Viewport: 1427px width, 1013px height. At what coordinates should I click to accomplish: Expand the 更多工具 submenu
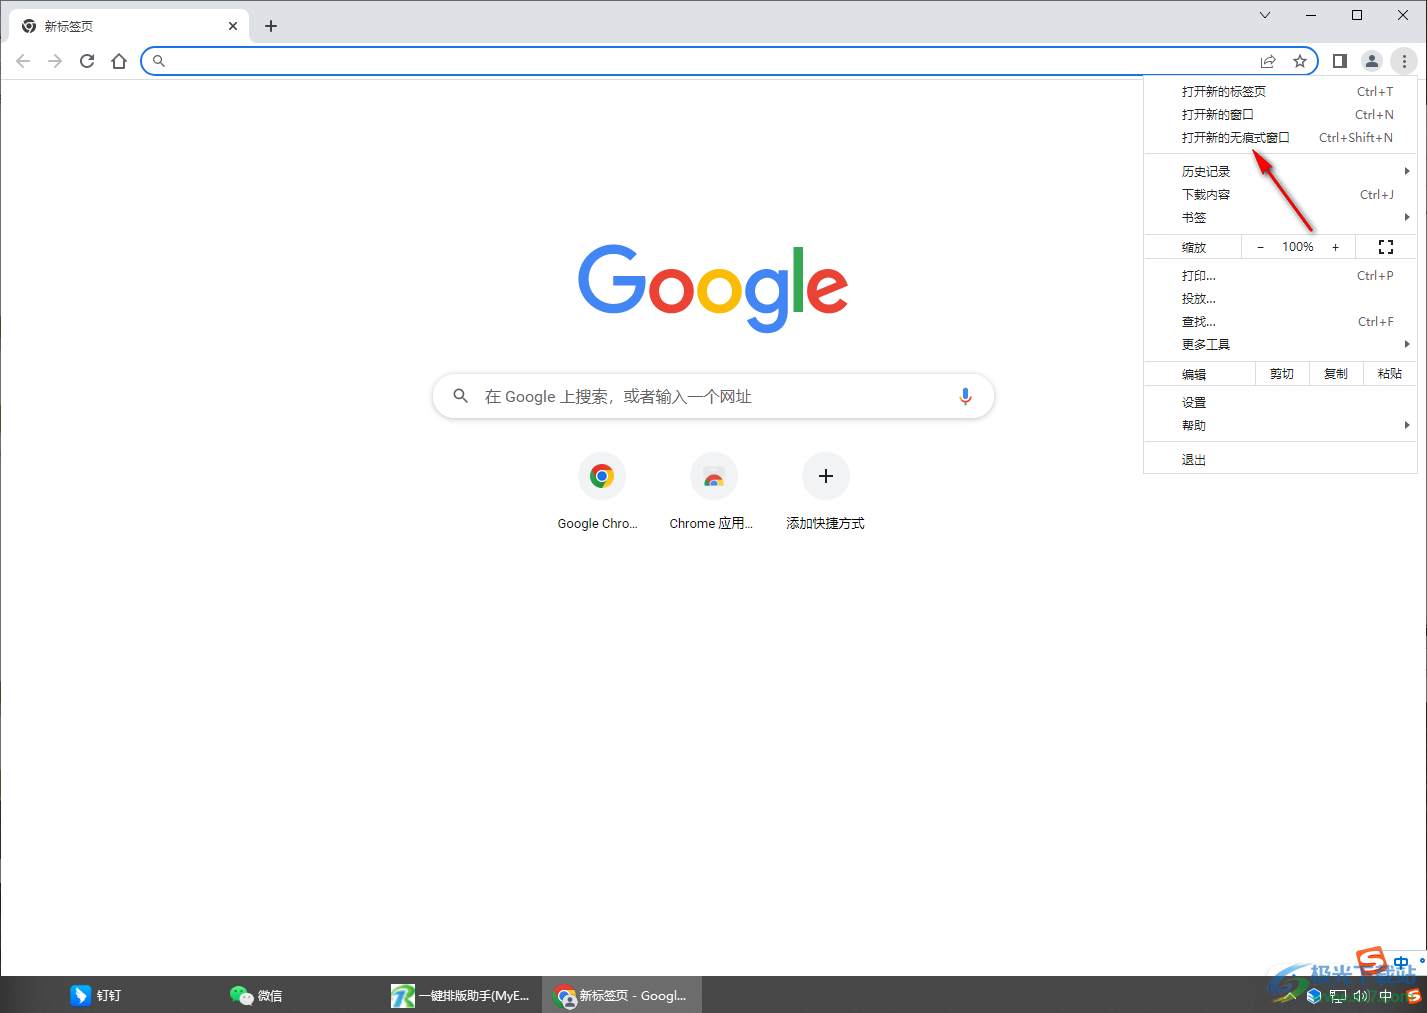(x=1280, y=344)
